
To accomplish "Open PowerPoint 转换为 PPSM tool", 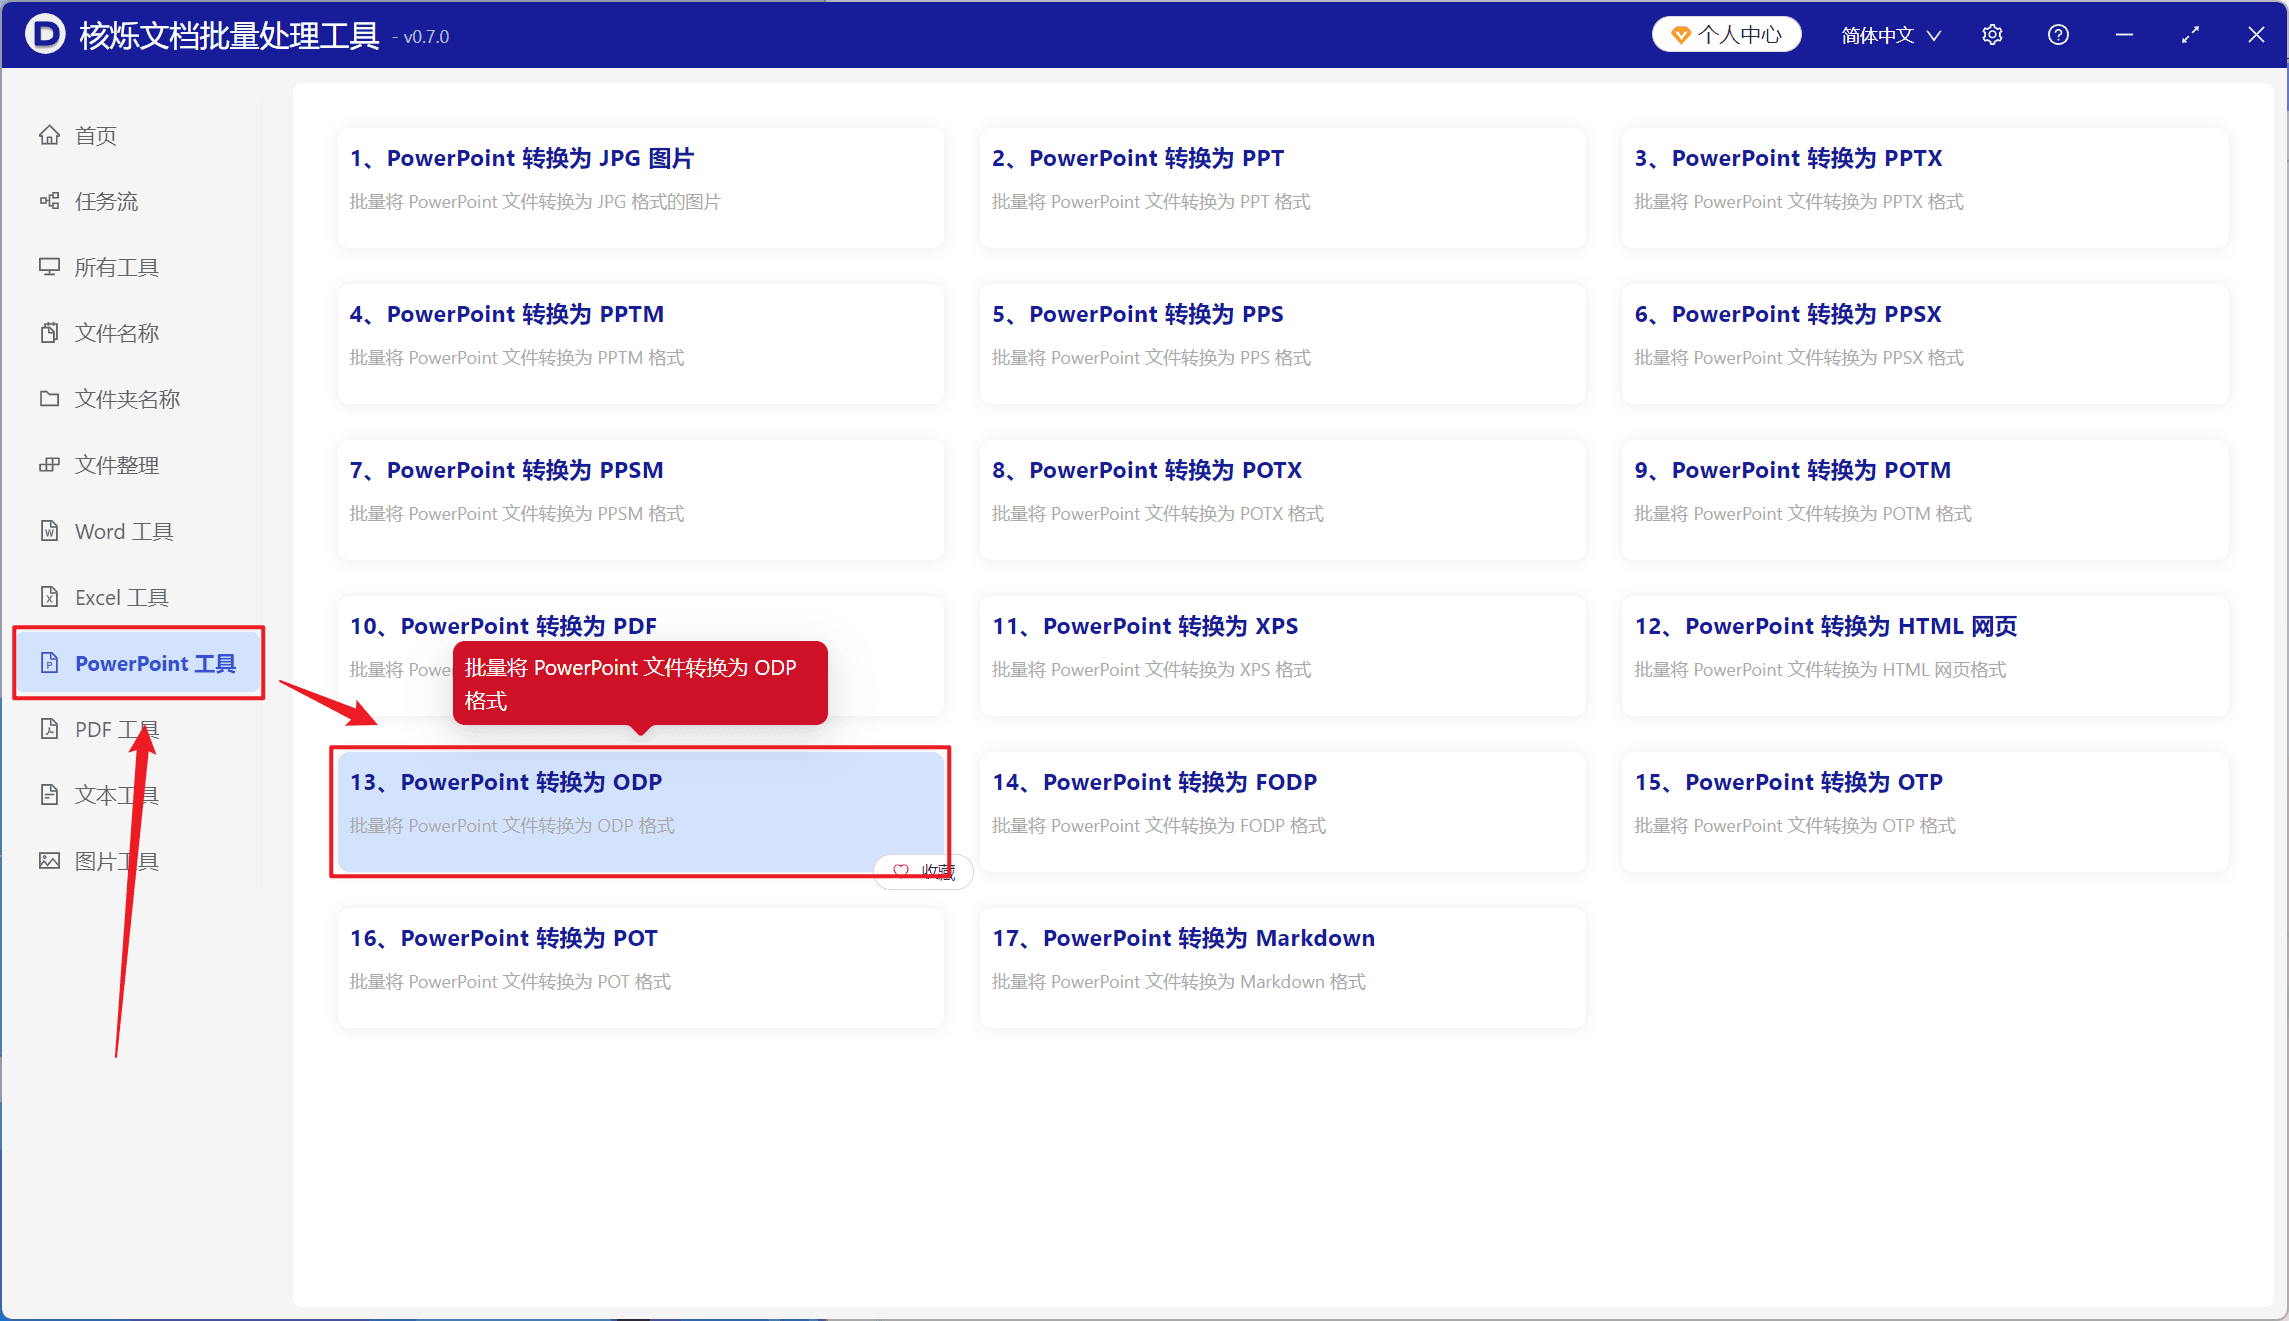I will (640, 500).
